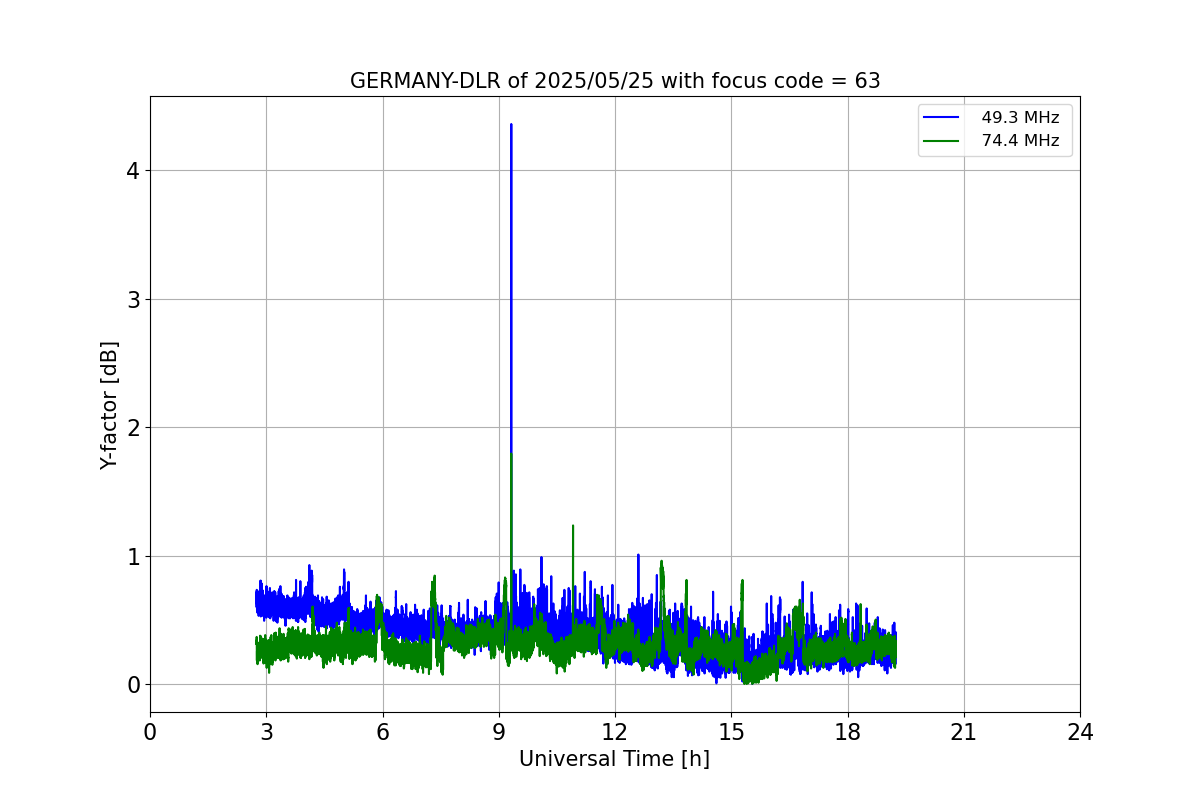Image resolution: width=1200 pixels, height=800 pixels.
Task: Click x-axis tick label '24'
Action: tap(1080, 732)
